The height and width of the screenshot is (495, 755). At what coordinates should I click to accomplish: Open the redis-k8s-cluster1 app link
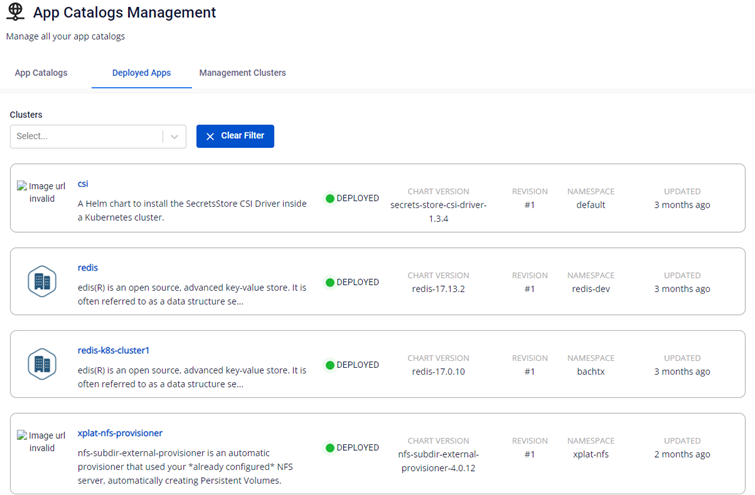(113, 350)
